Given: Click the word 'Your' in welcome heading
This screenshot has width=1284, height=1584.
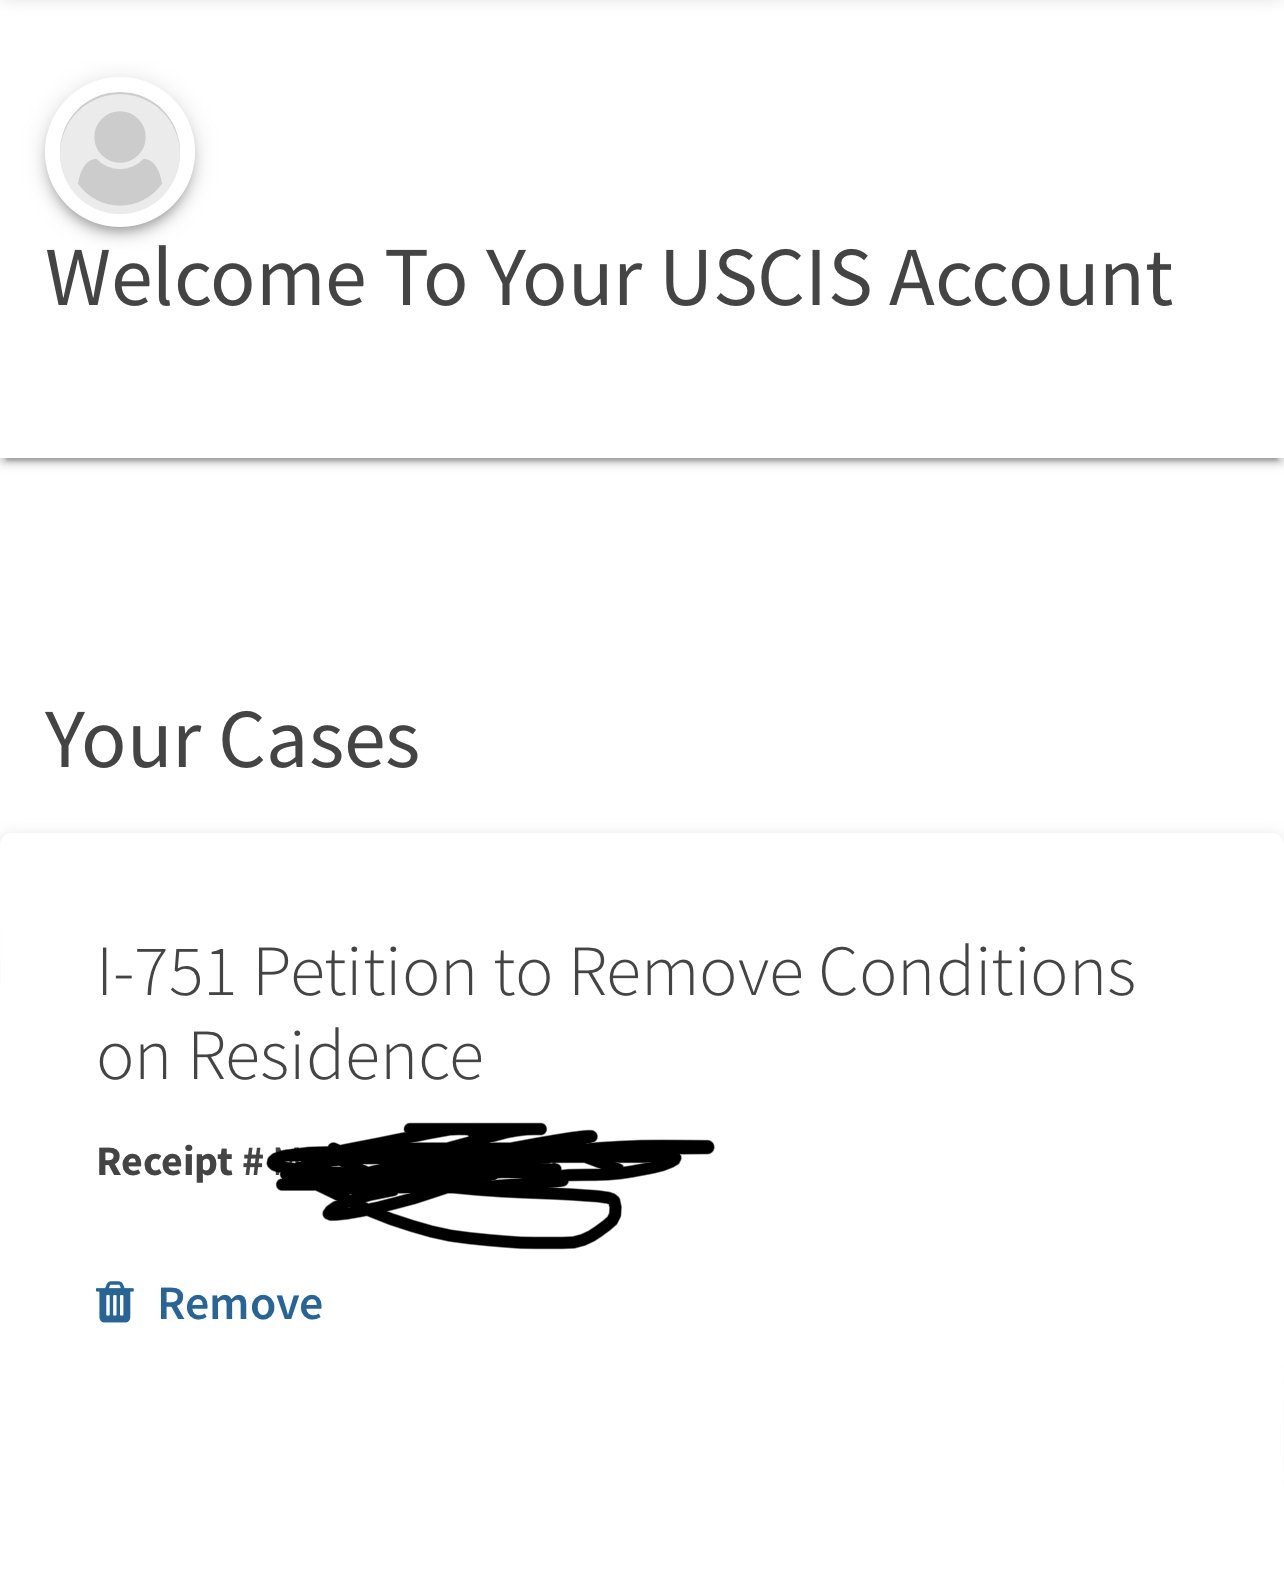Looking at the screenshot, I should click(x=563, y=277).
